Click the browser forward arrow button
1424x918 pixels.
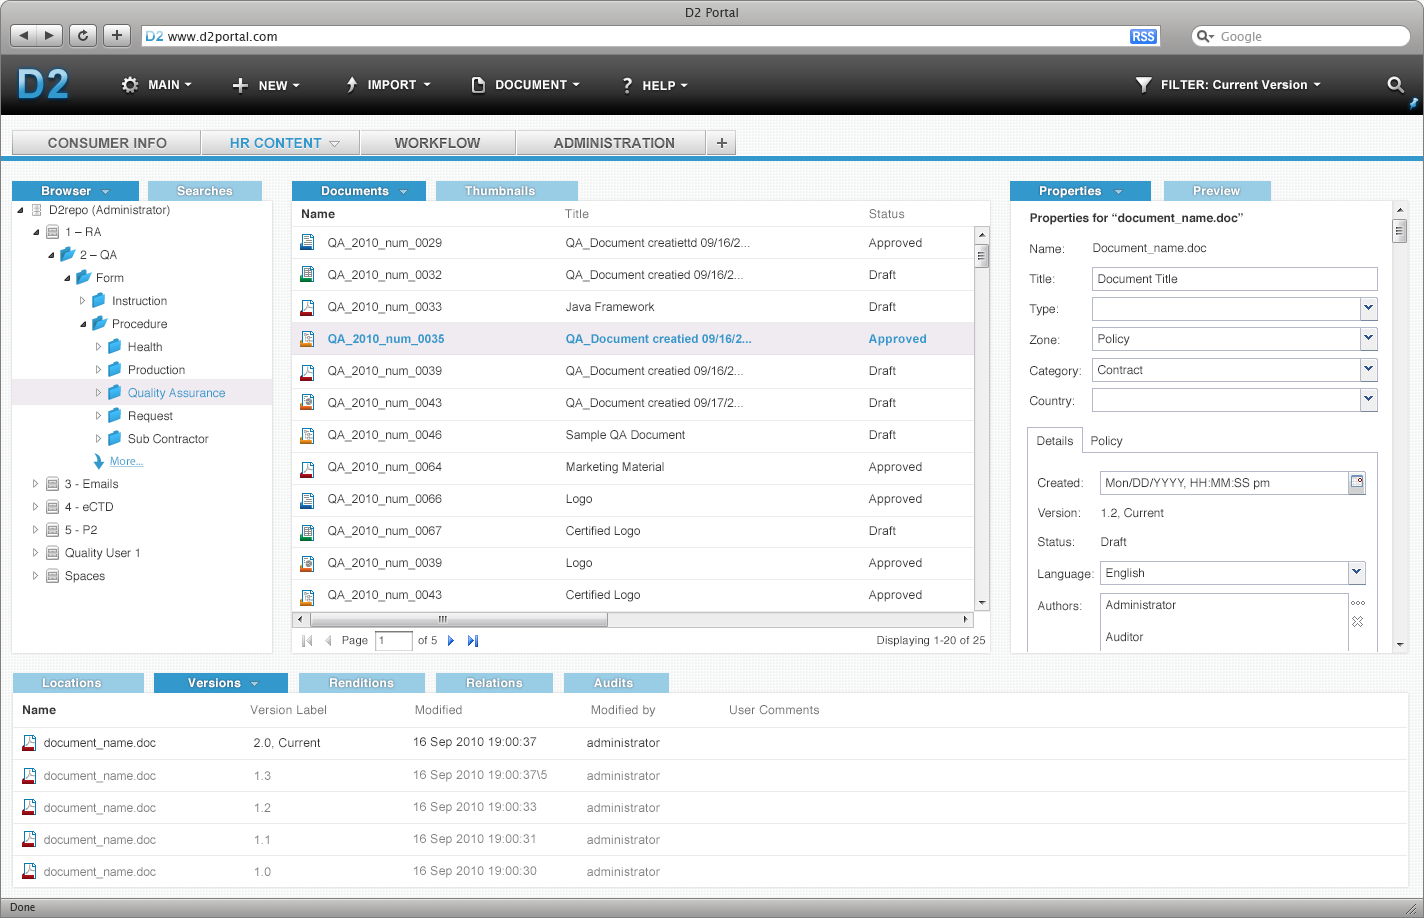[50, 35]
